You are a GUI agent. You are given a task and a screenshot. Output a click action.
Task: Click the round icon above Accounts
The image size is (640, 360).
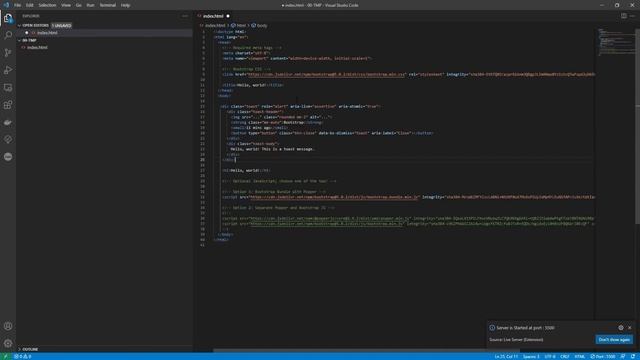coord(8,157)
